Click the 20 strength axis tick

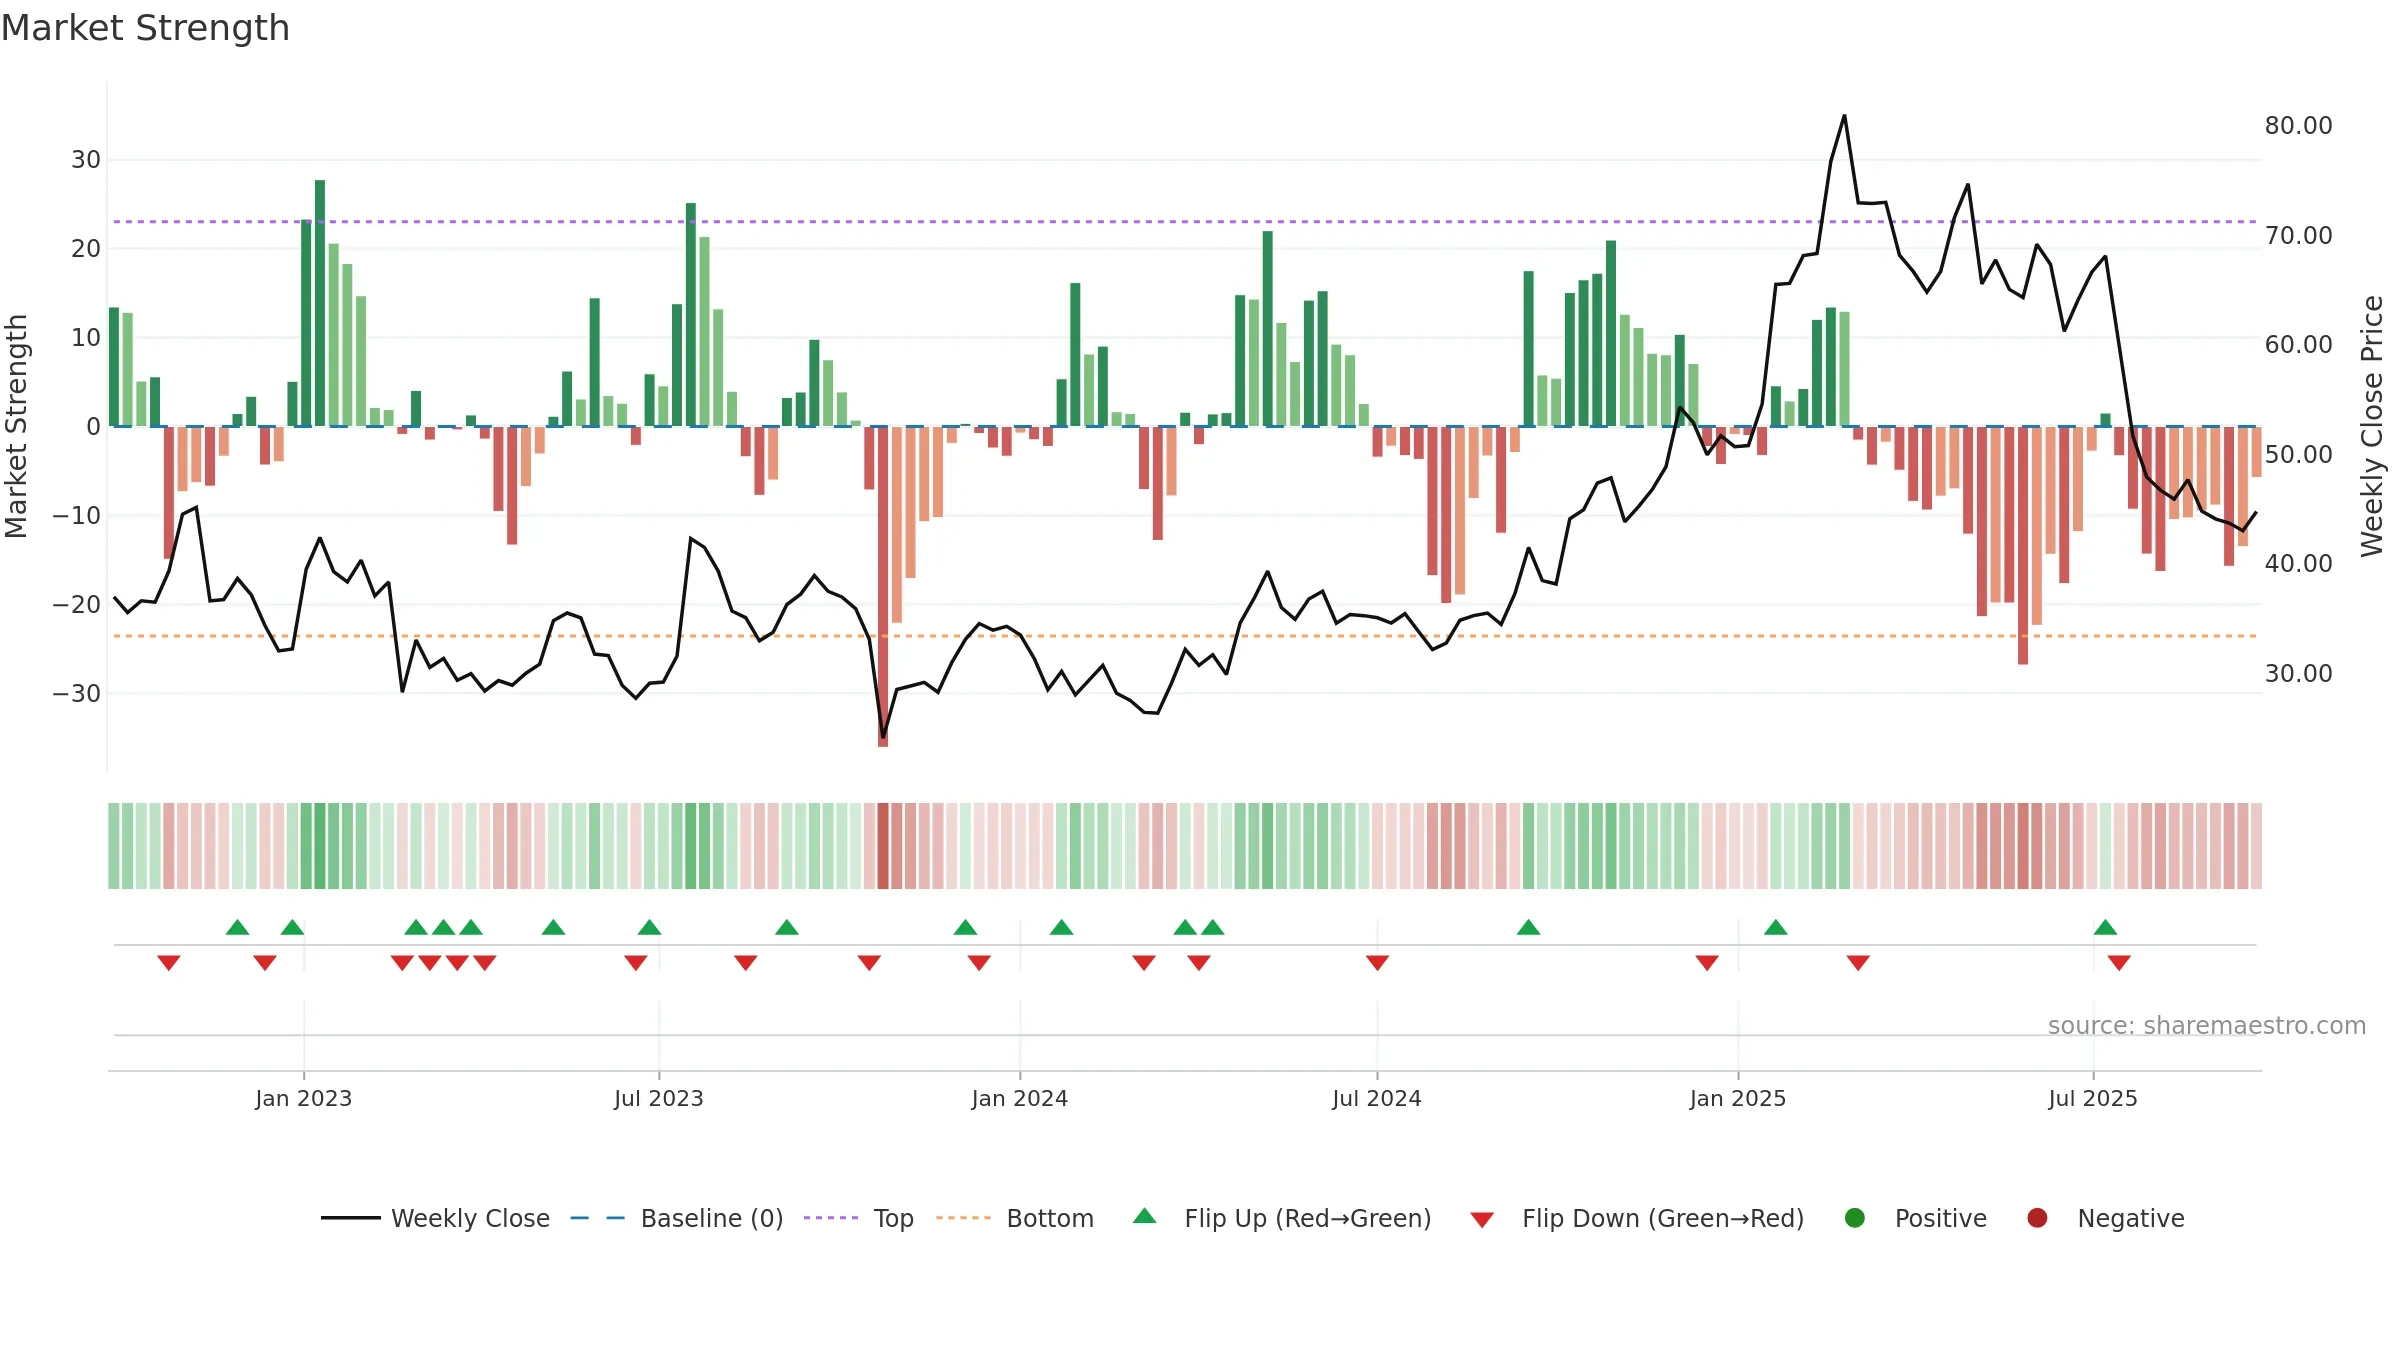86,249
